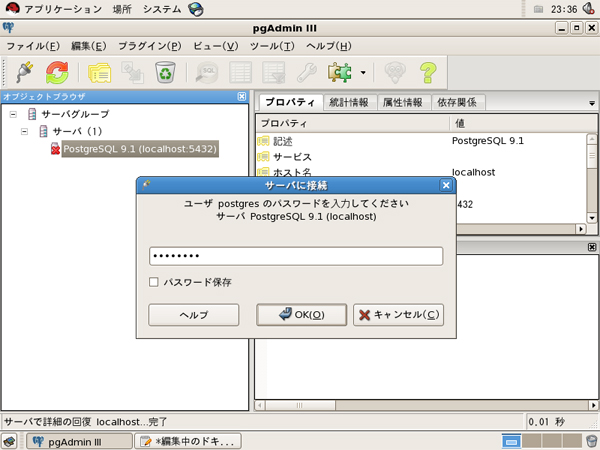Click properties horizontal scroll right arrow
Image resolution: width=600 pixels, height=450 pixels.
581,229
